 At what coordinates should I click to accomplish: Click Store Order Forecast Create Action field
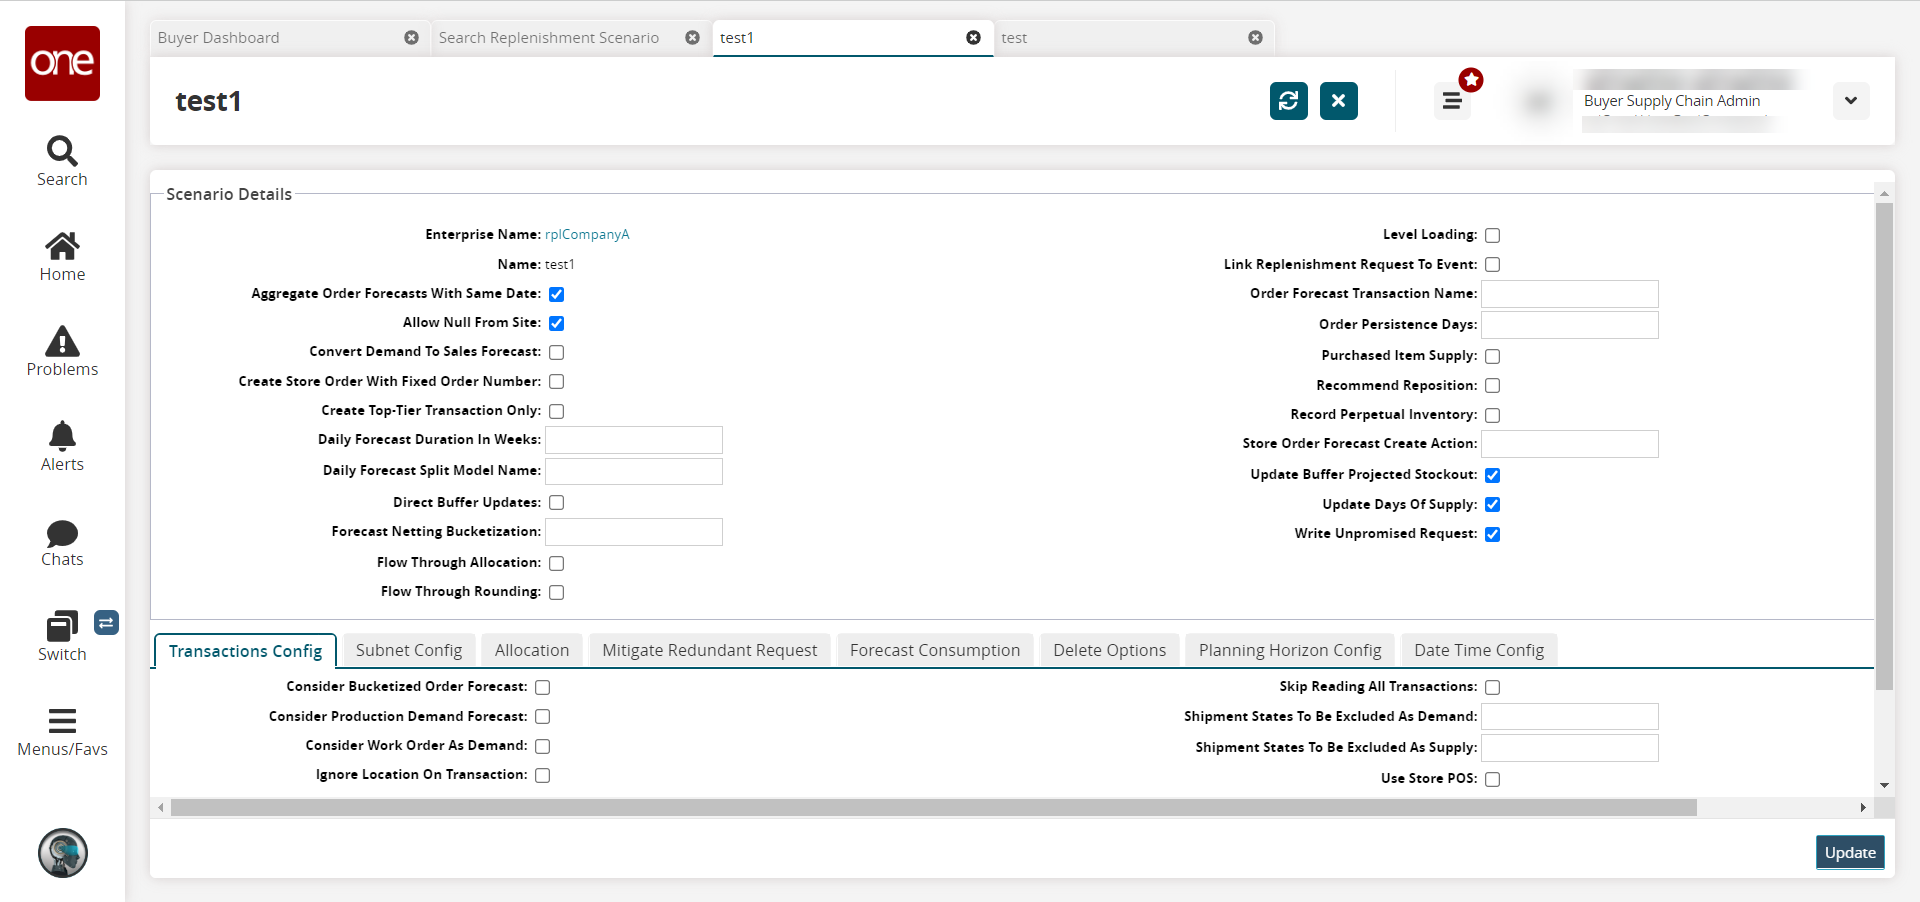point(1570,444)
